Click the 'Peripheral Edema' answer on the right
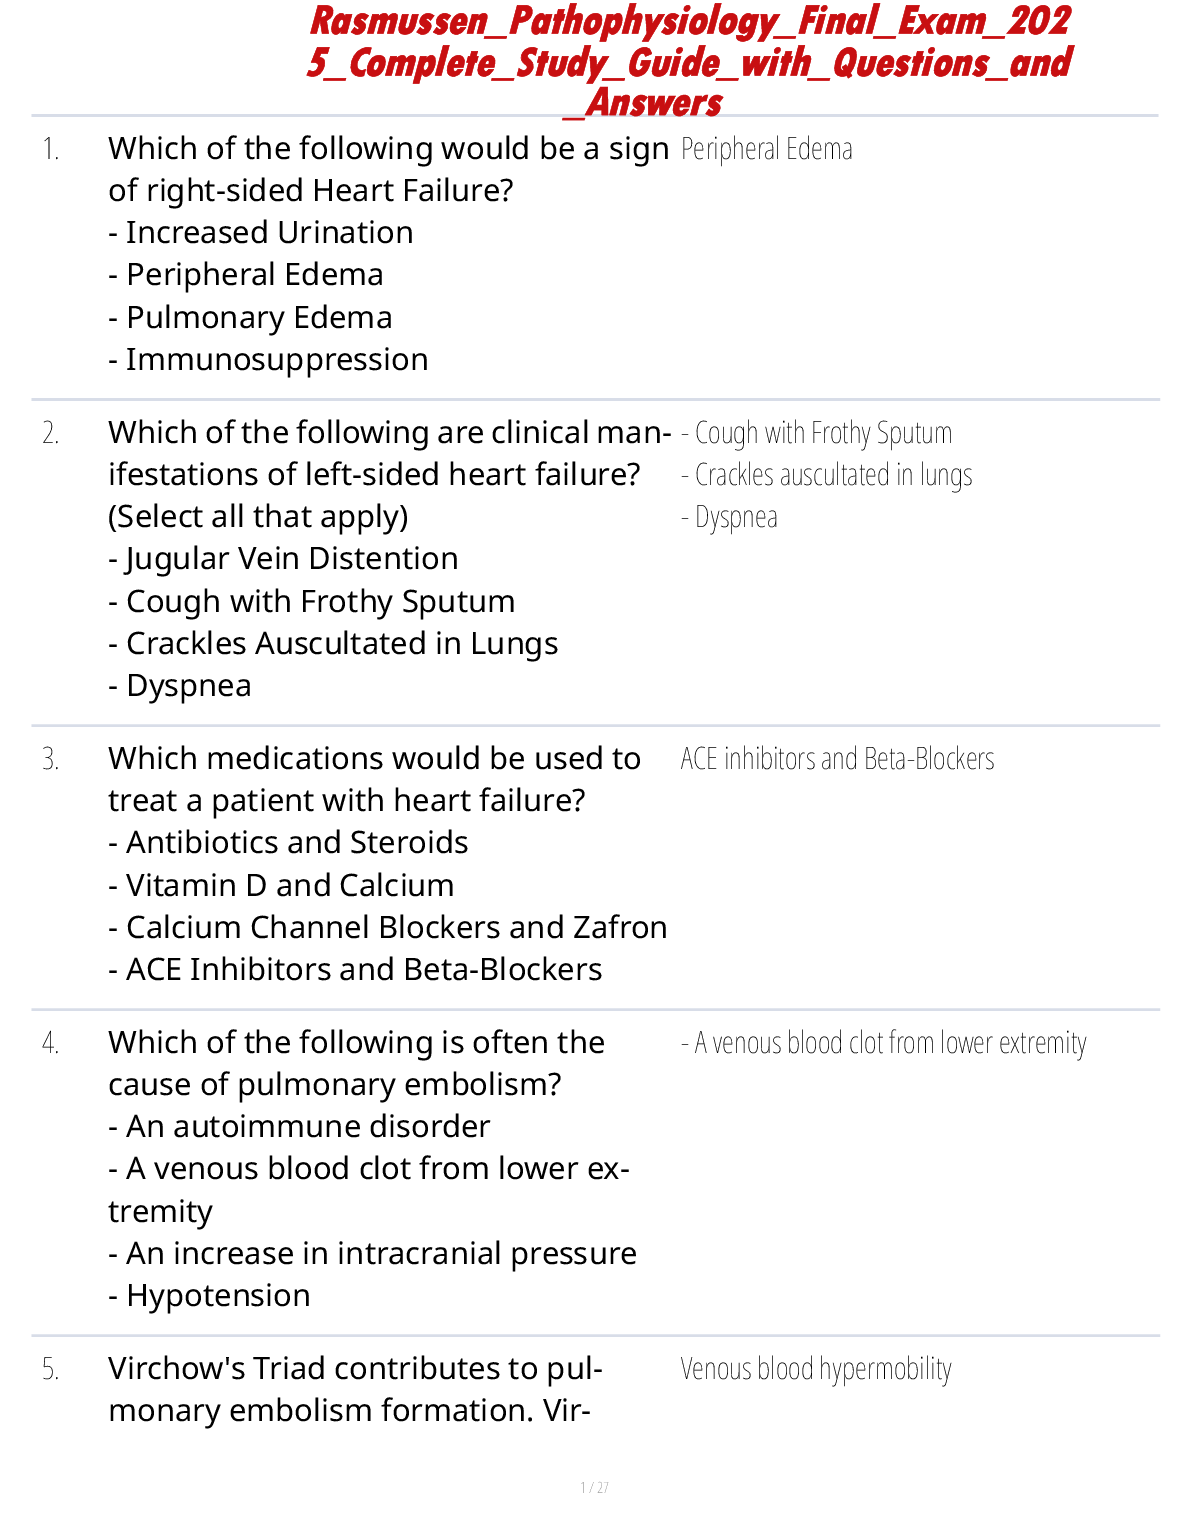This screenshot has height=1540, width=1190. [x=766, y=150]
